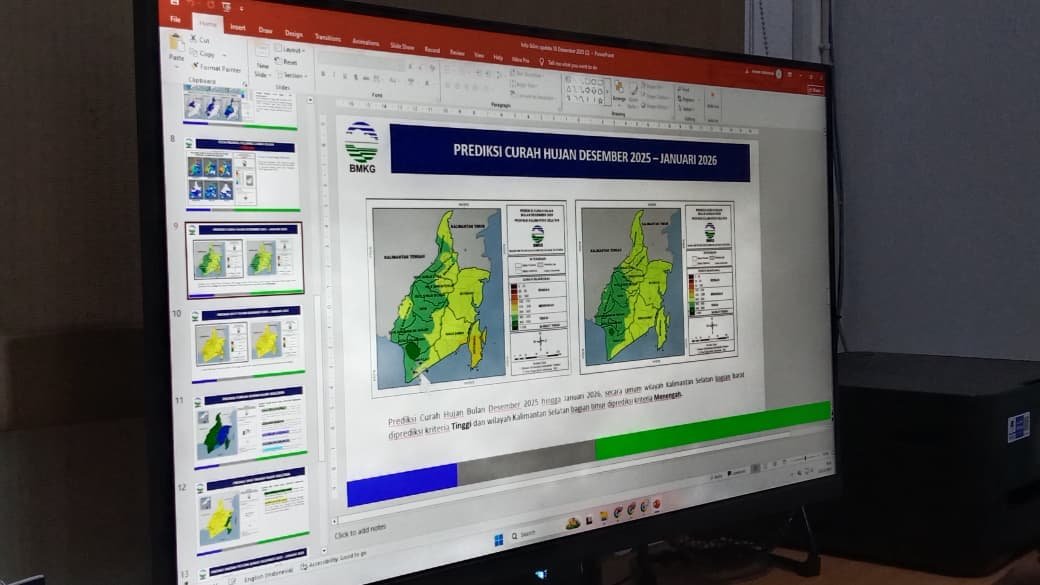Open PowerPoint icon on the taskbar
Viewport: 1040px width, 585px height.
pos(657,505)
